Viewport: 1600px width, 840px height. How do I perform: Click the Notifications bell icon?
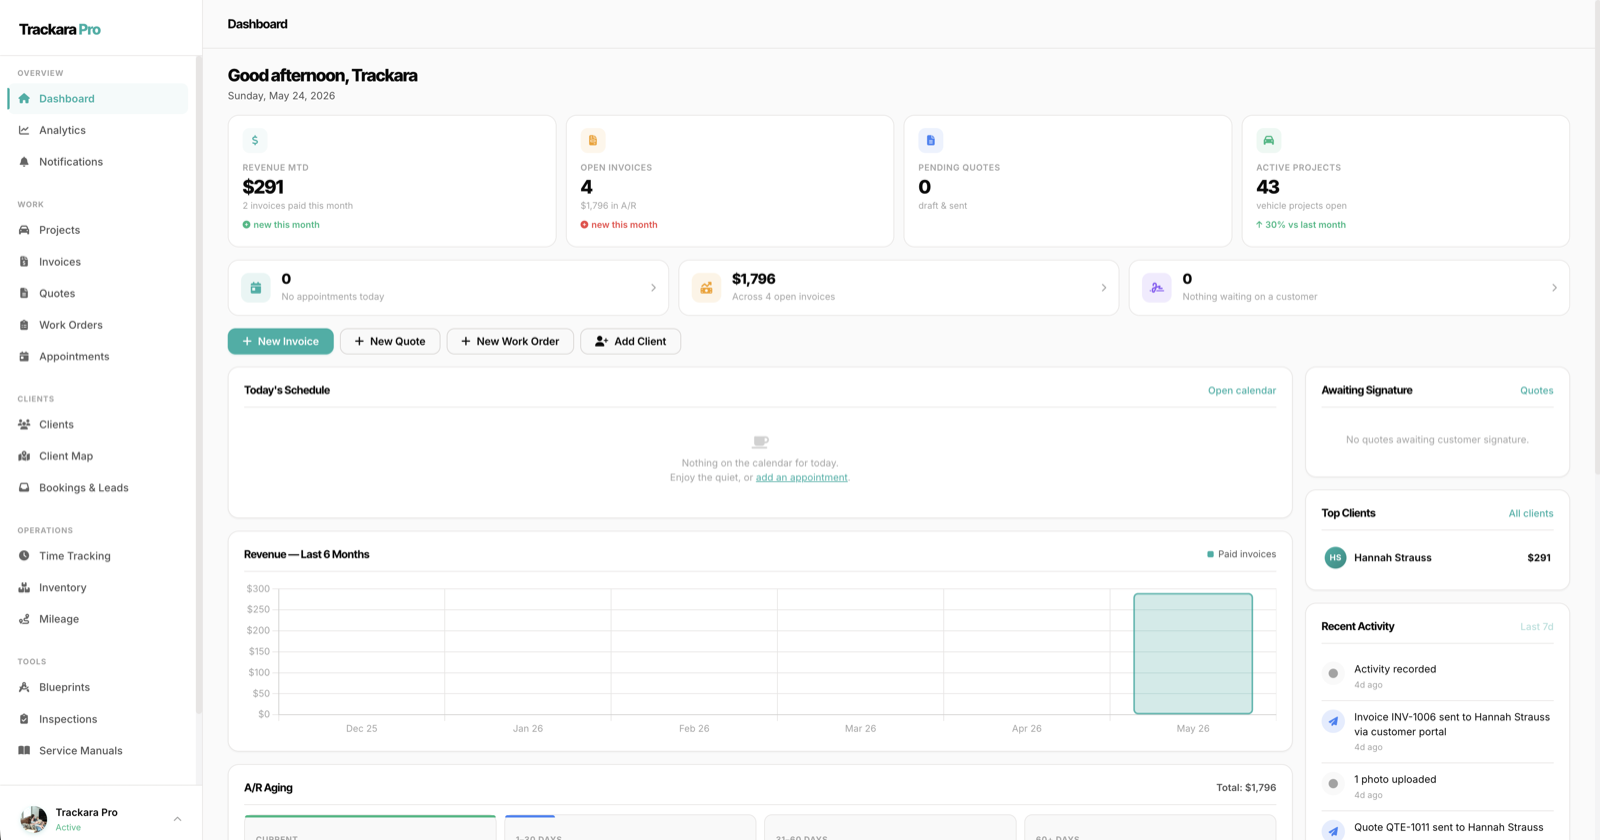click(24, 162)
